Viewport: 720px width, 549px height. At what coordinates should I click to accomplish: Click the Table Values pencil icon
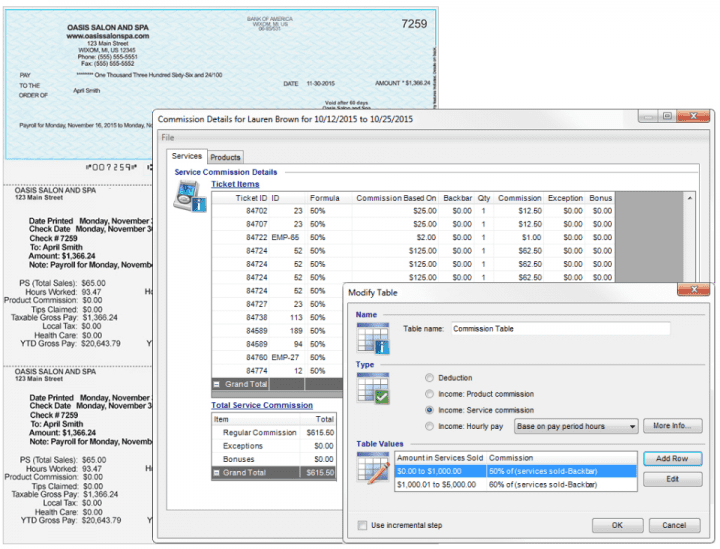372,468
